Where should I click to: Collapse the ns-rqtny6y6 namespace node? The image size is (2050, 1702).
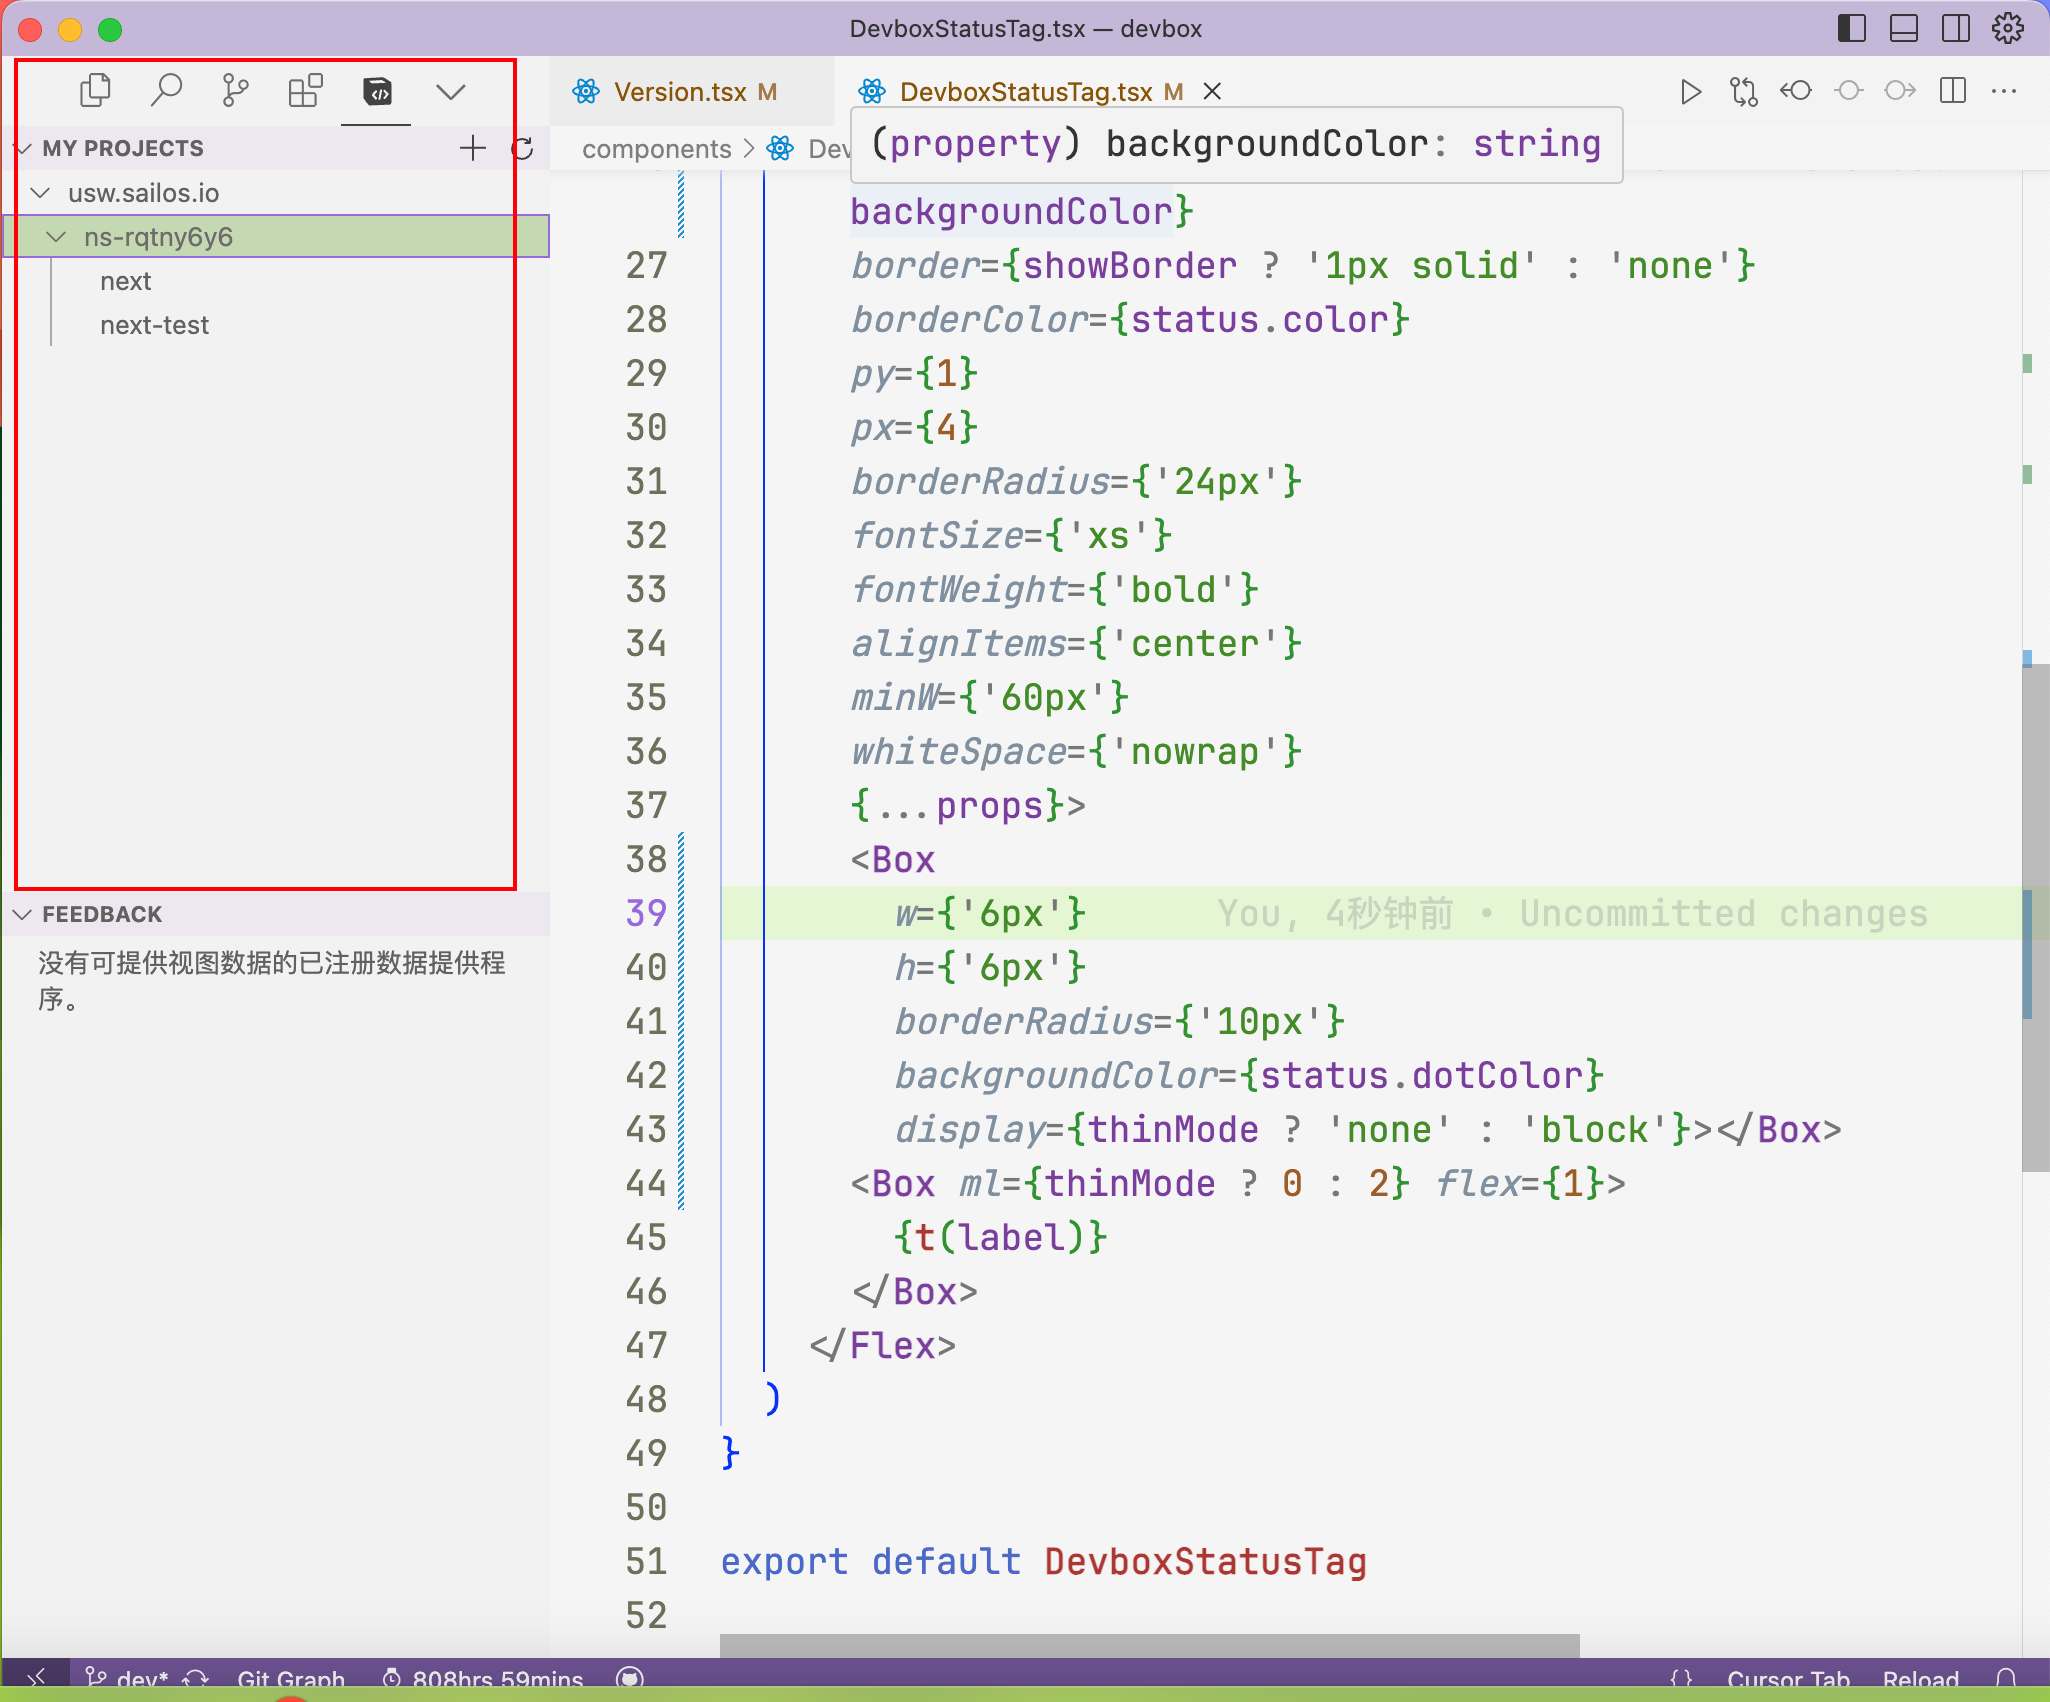tap(57, 237)
